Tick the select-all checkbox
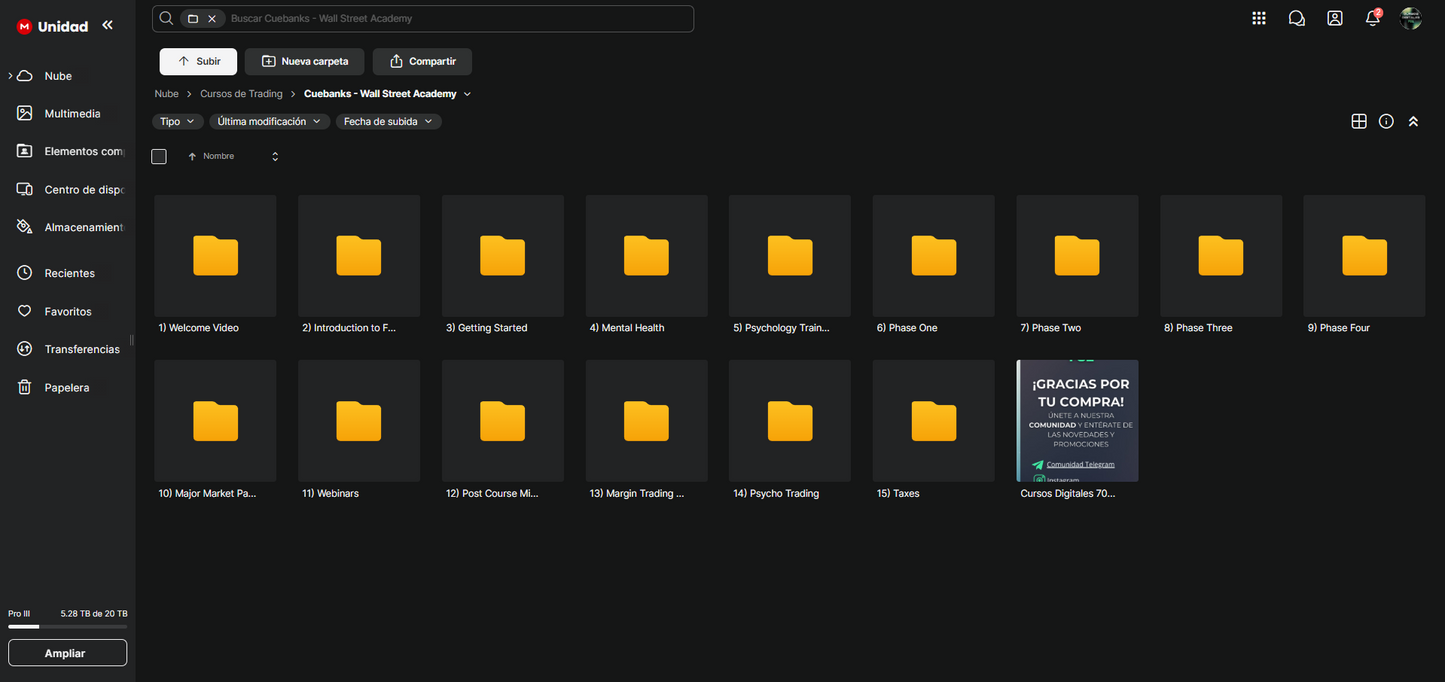1445x682 pixels. pyautogui.click(x=159, y=156)
